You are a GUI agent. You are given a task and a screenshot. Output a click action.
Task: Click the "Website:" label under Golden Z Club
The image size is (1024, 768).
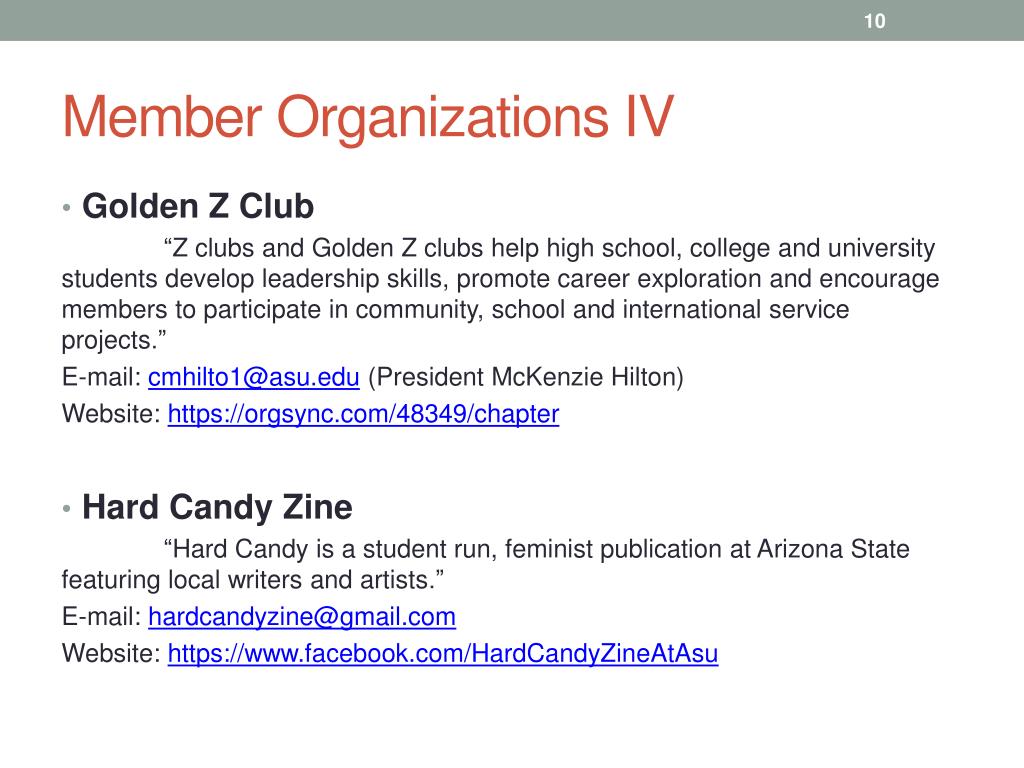111,415
